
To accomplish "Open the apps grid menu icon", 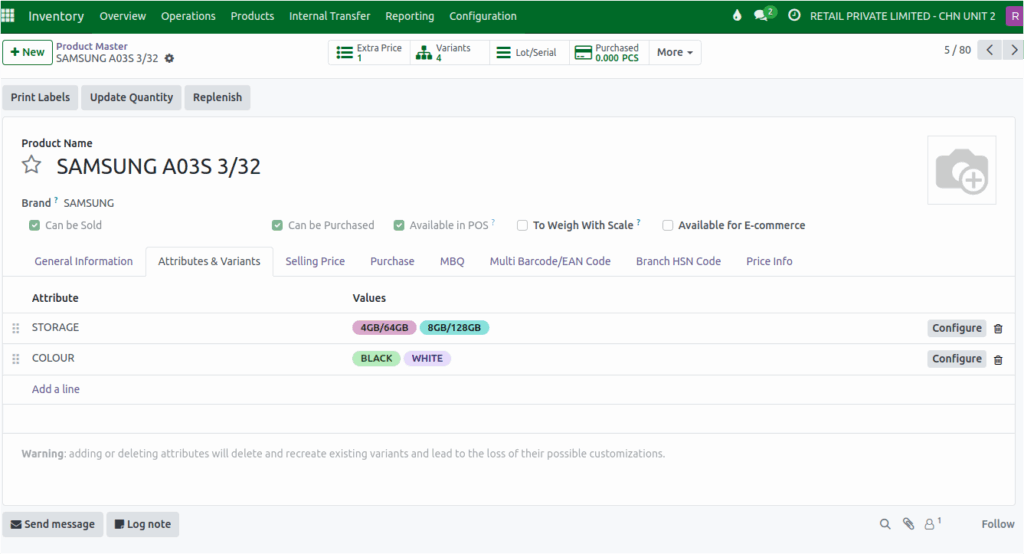I will (8, 15).
